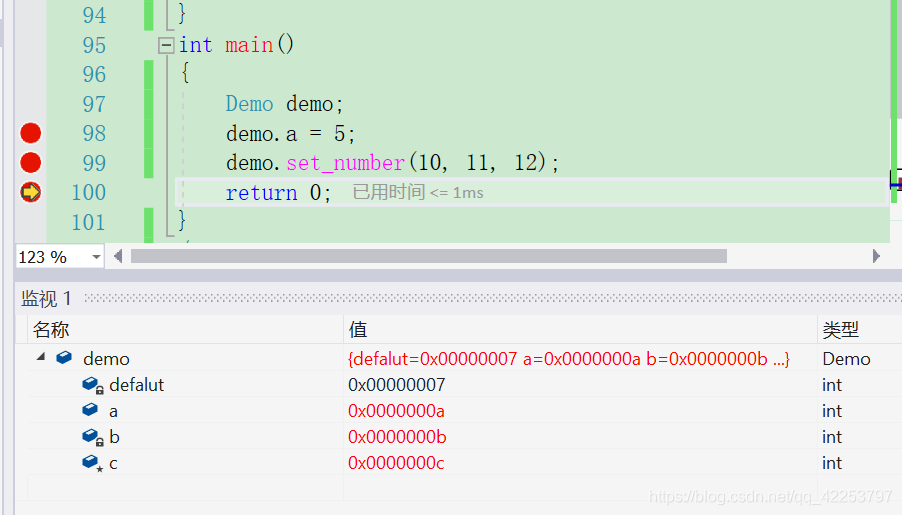Collapse the demo variable tree node
This screenshot has width=902, height=515.
(41, 357)
